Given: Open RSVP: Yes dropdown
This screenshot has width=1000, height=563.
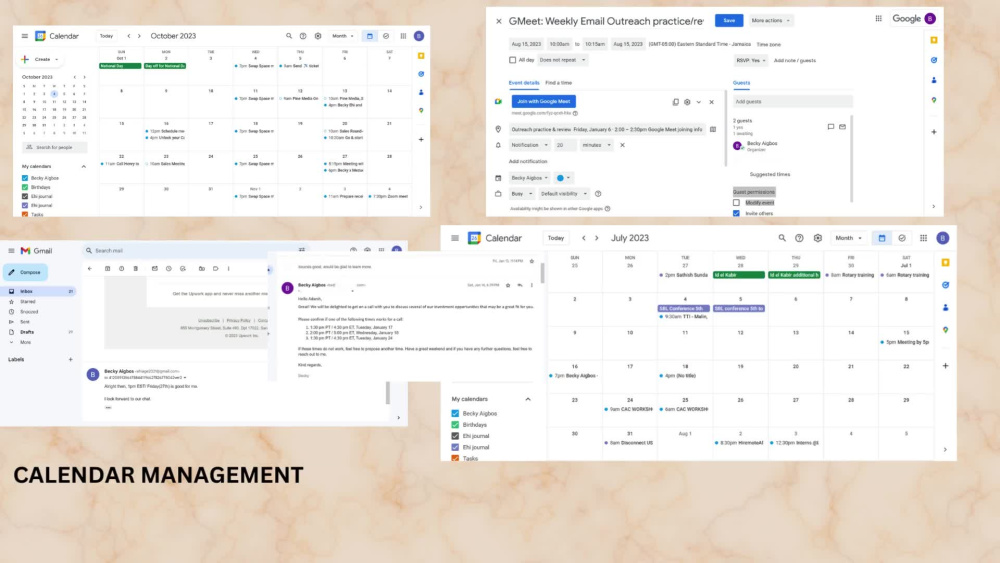Looking at the screenshot, I should click(x=751, y=61).
